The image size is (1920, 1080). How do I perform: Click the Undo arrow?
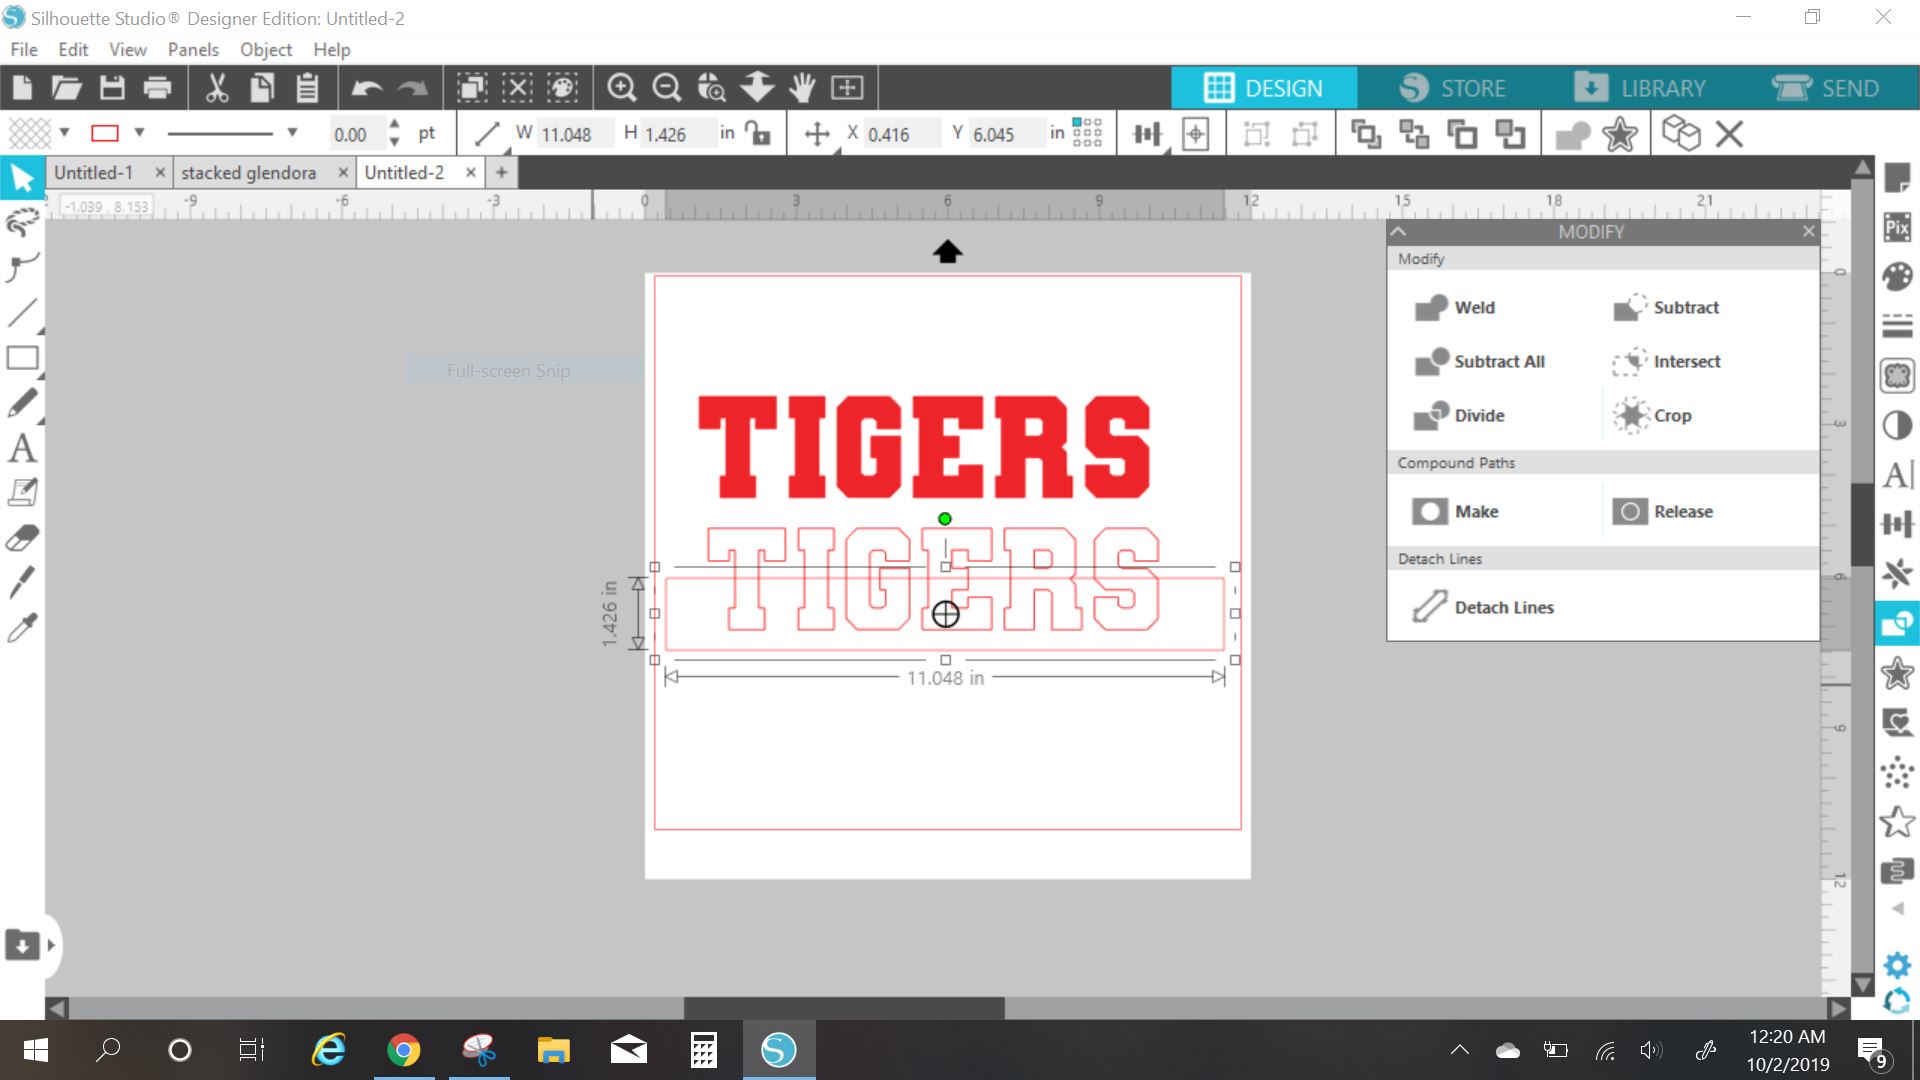pos(367,88)
